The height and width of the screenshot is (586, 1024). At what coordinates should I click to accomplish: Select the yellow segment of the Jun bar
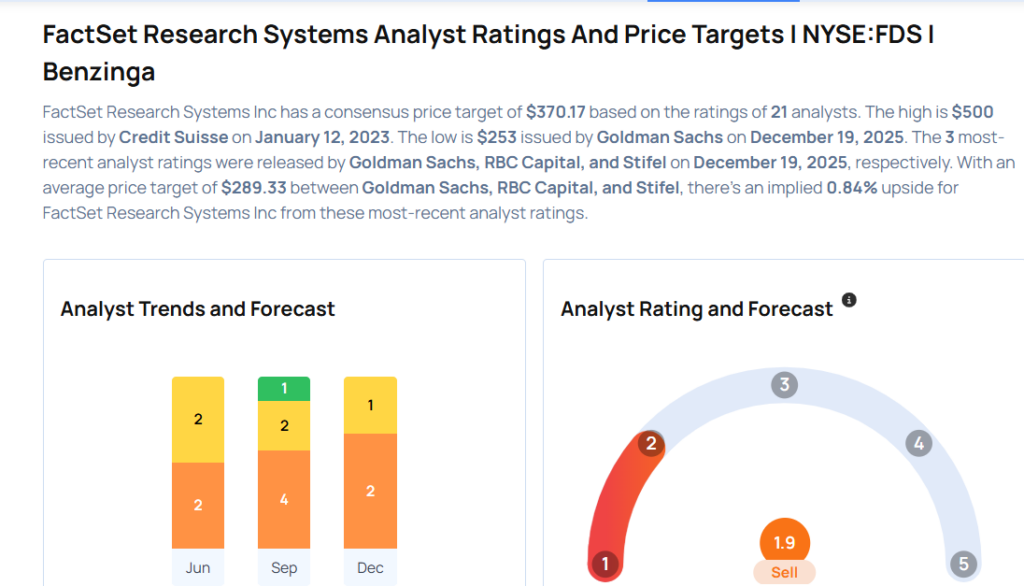[x=198, y=419]
